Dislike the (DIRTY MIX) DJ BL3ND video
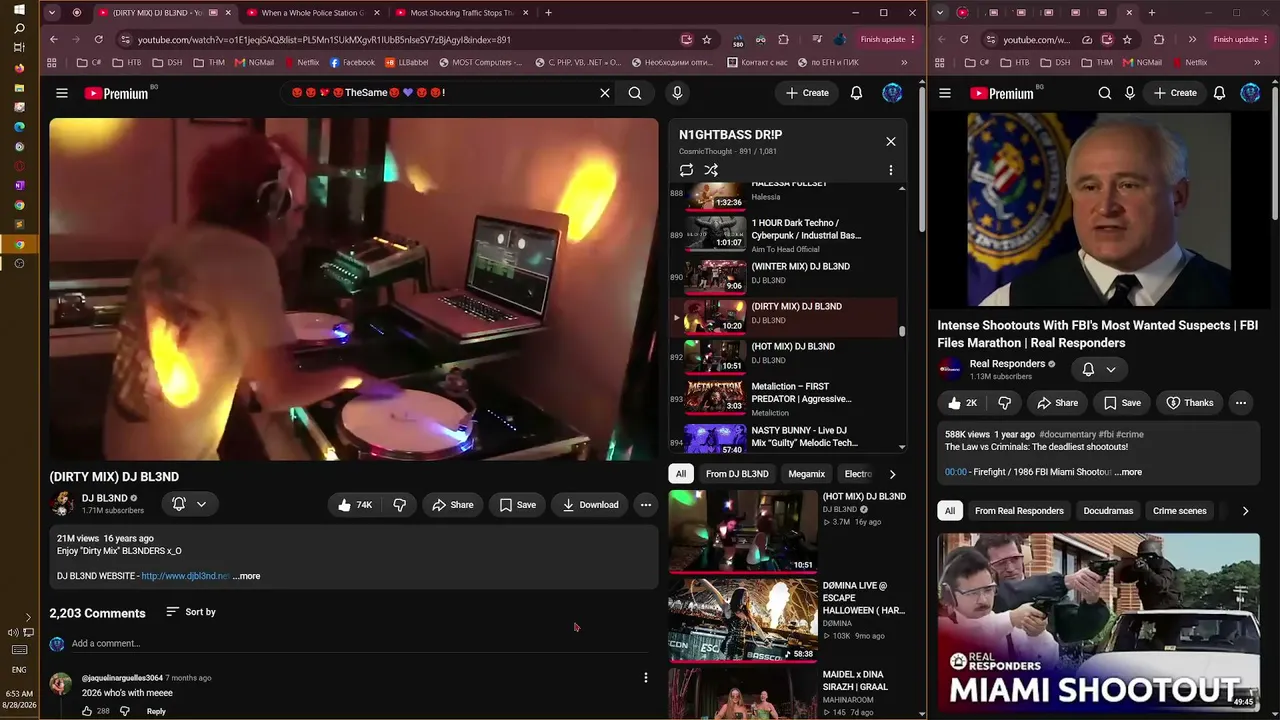1280x720 pixels. (x=399, y=505)
